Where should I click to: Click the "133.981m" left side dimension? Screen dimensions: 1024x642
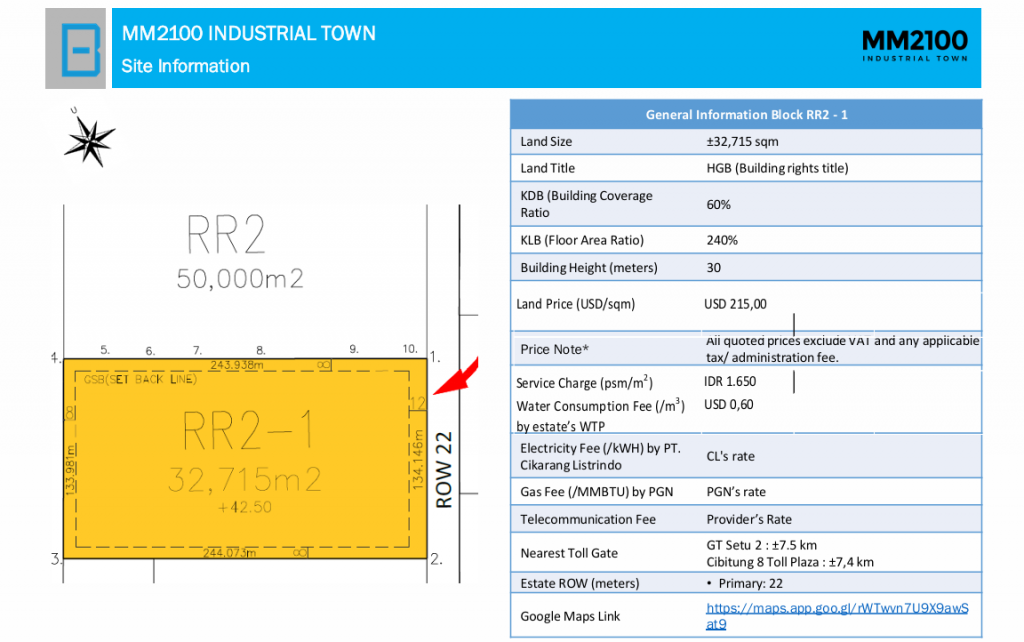click(70, 469)
